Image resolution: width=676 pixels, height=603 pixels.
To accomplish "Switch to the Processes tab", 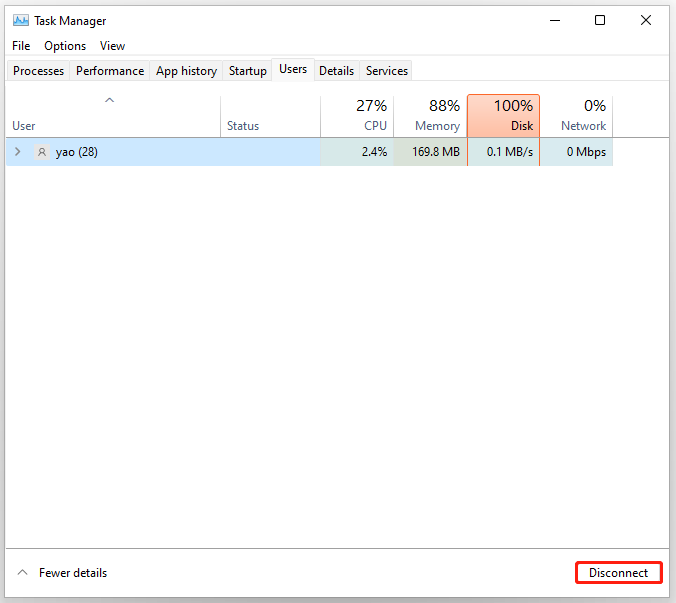I will pos(38,71).
